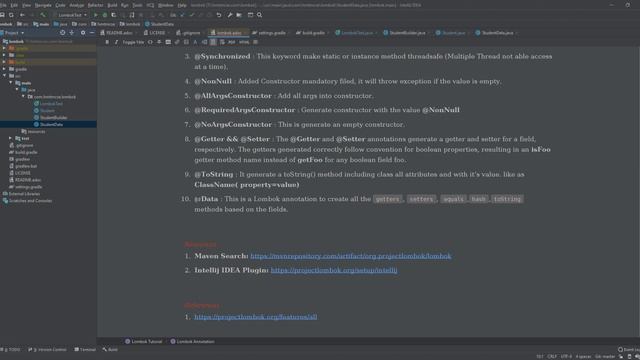
Task: Open Project panel gear options
Action: (83, 33)
